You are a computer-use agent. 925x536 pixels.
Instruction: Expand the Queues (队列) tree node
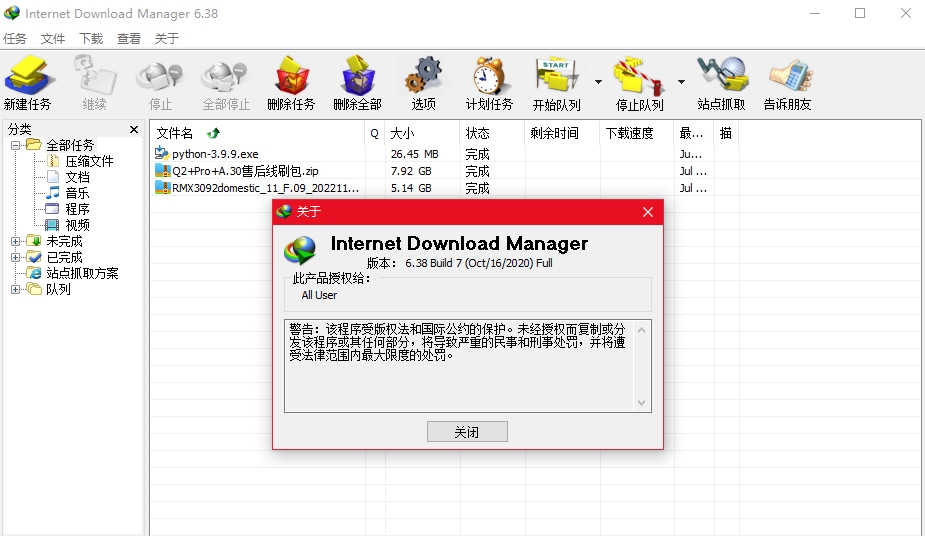click(x=15, y=289)
